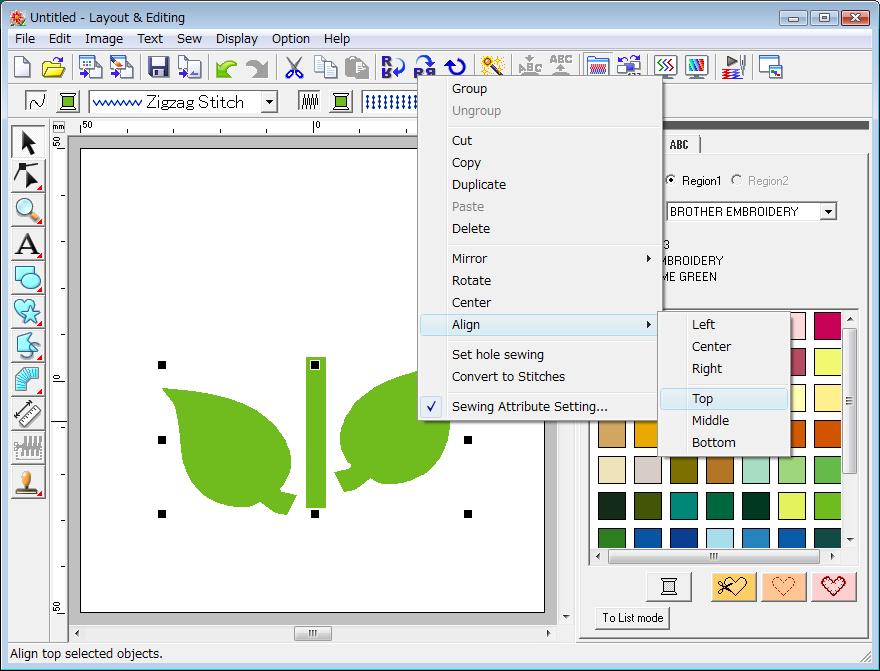This screenshot has height=671, width=880.
Task: Select the Stamp tool
Action: click(28, 482)
